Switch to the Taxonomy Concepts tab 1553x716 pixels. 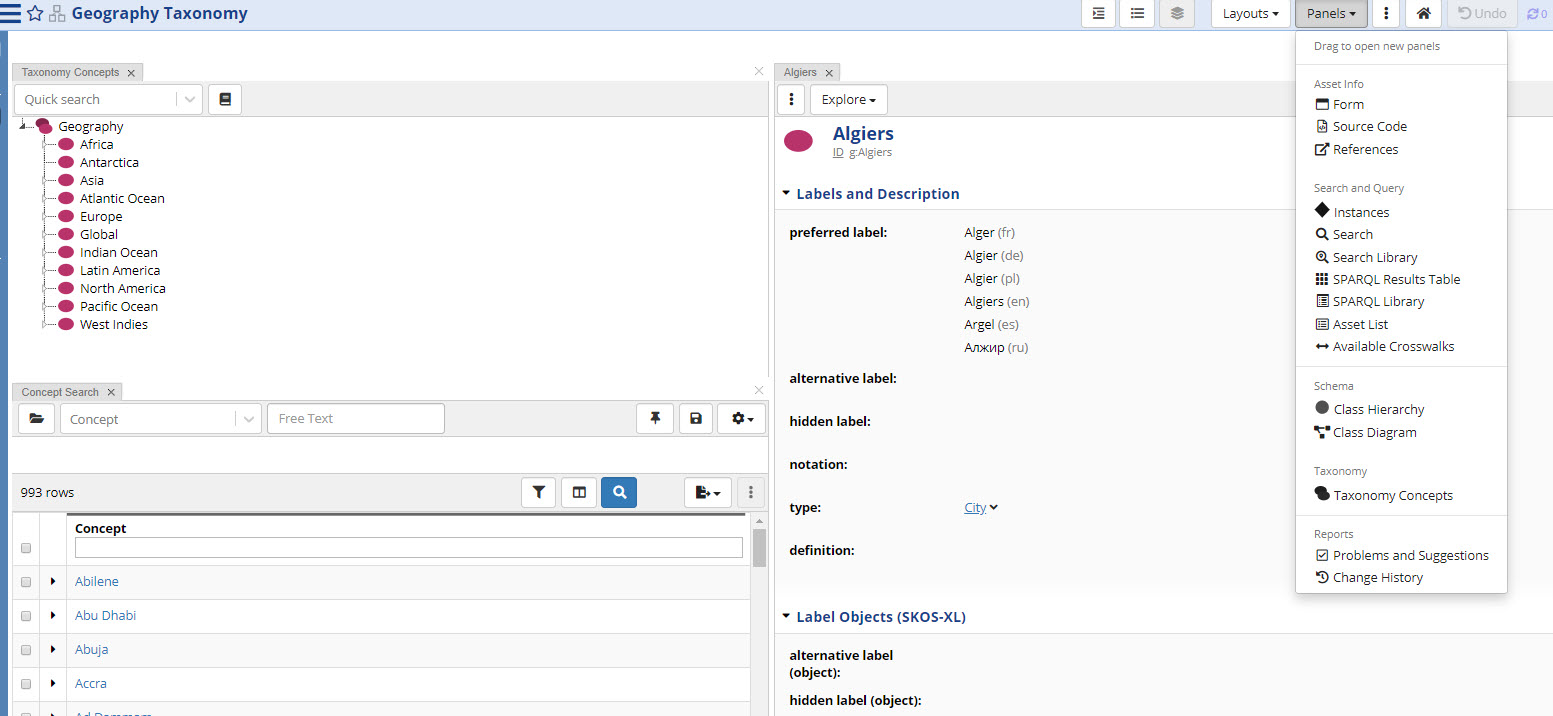(70, 72)
